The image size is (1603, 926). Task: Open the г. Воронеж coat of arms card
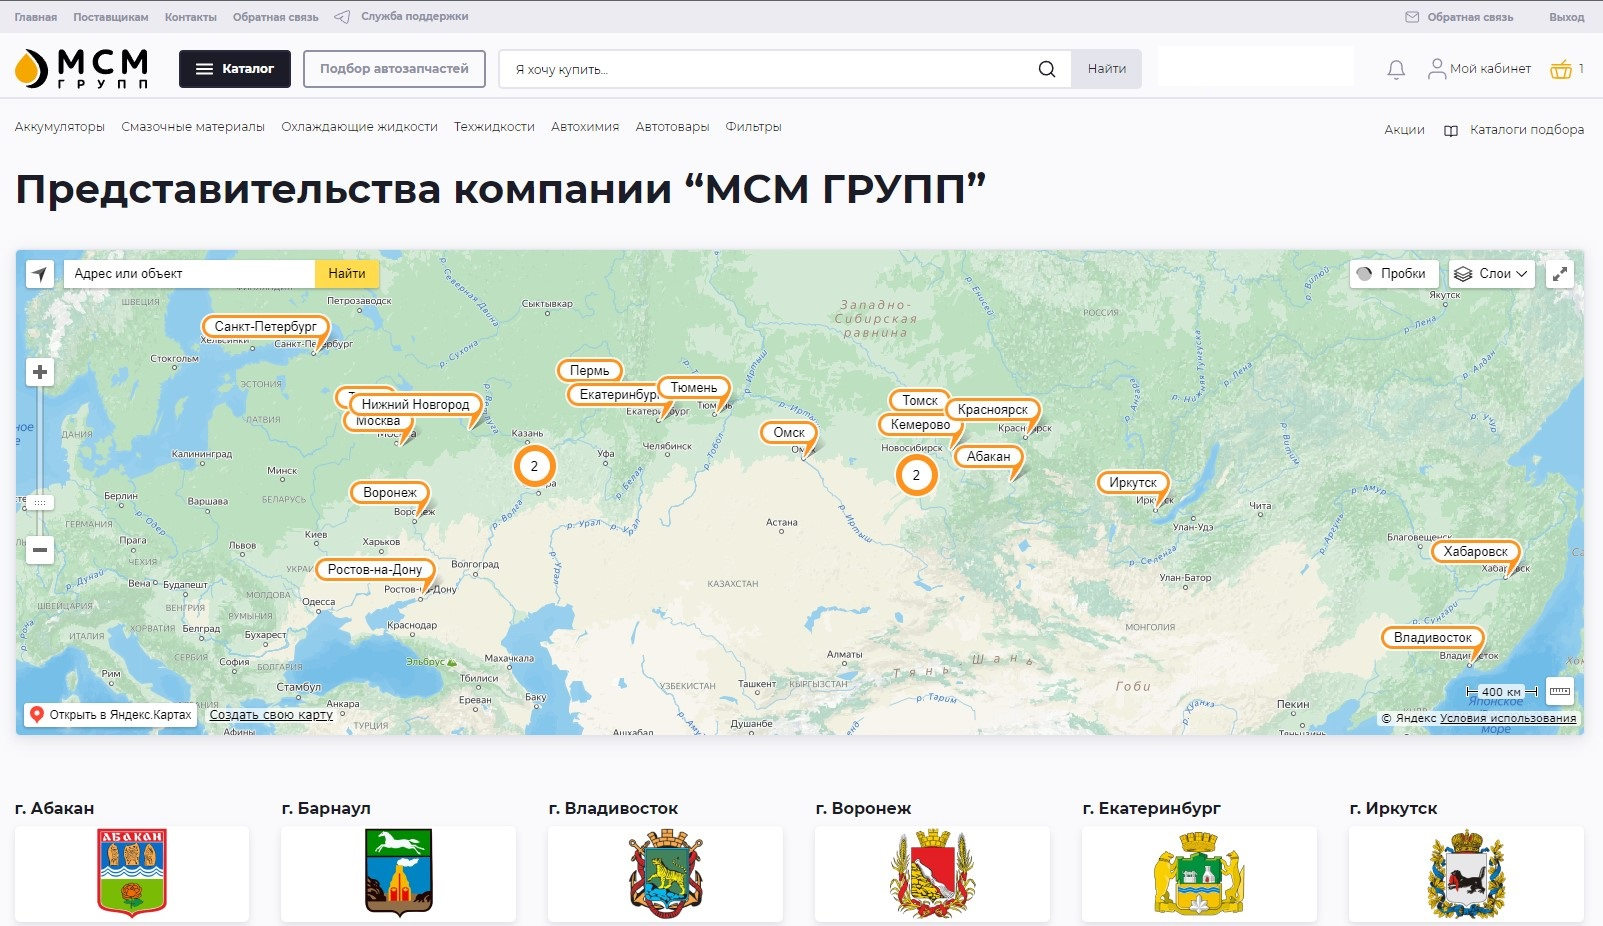coord(933,873)
